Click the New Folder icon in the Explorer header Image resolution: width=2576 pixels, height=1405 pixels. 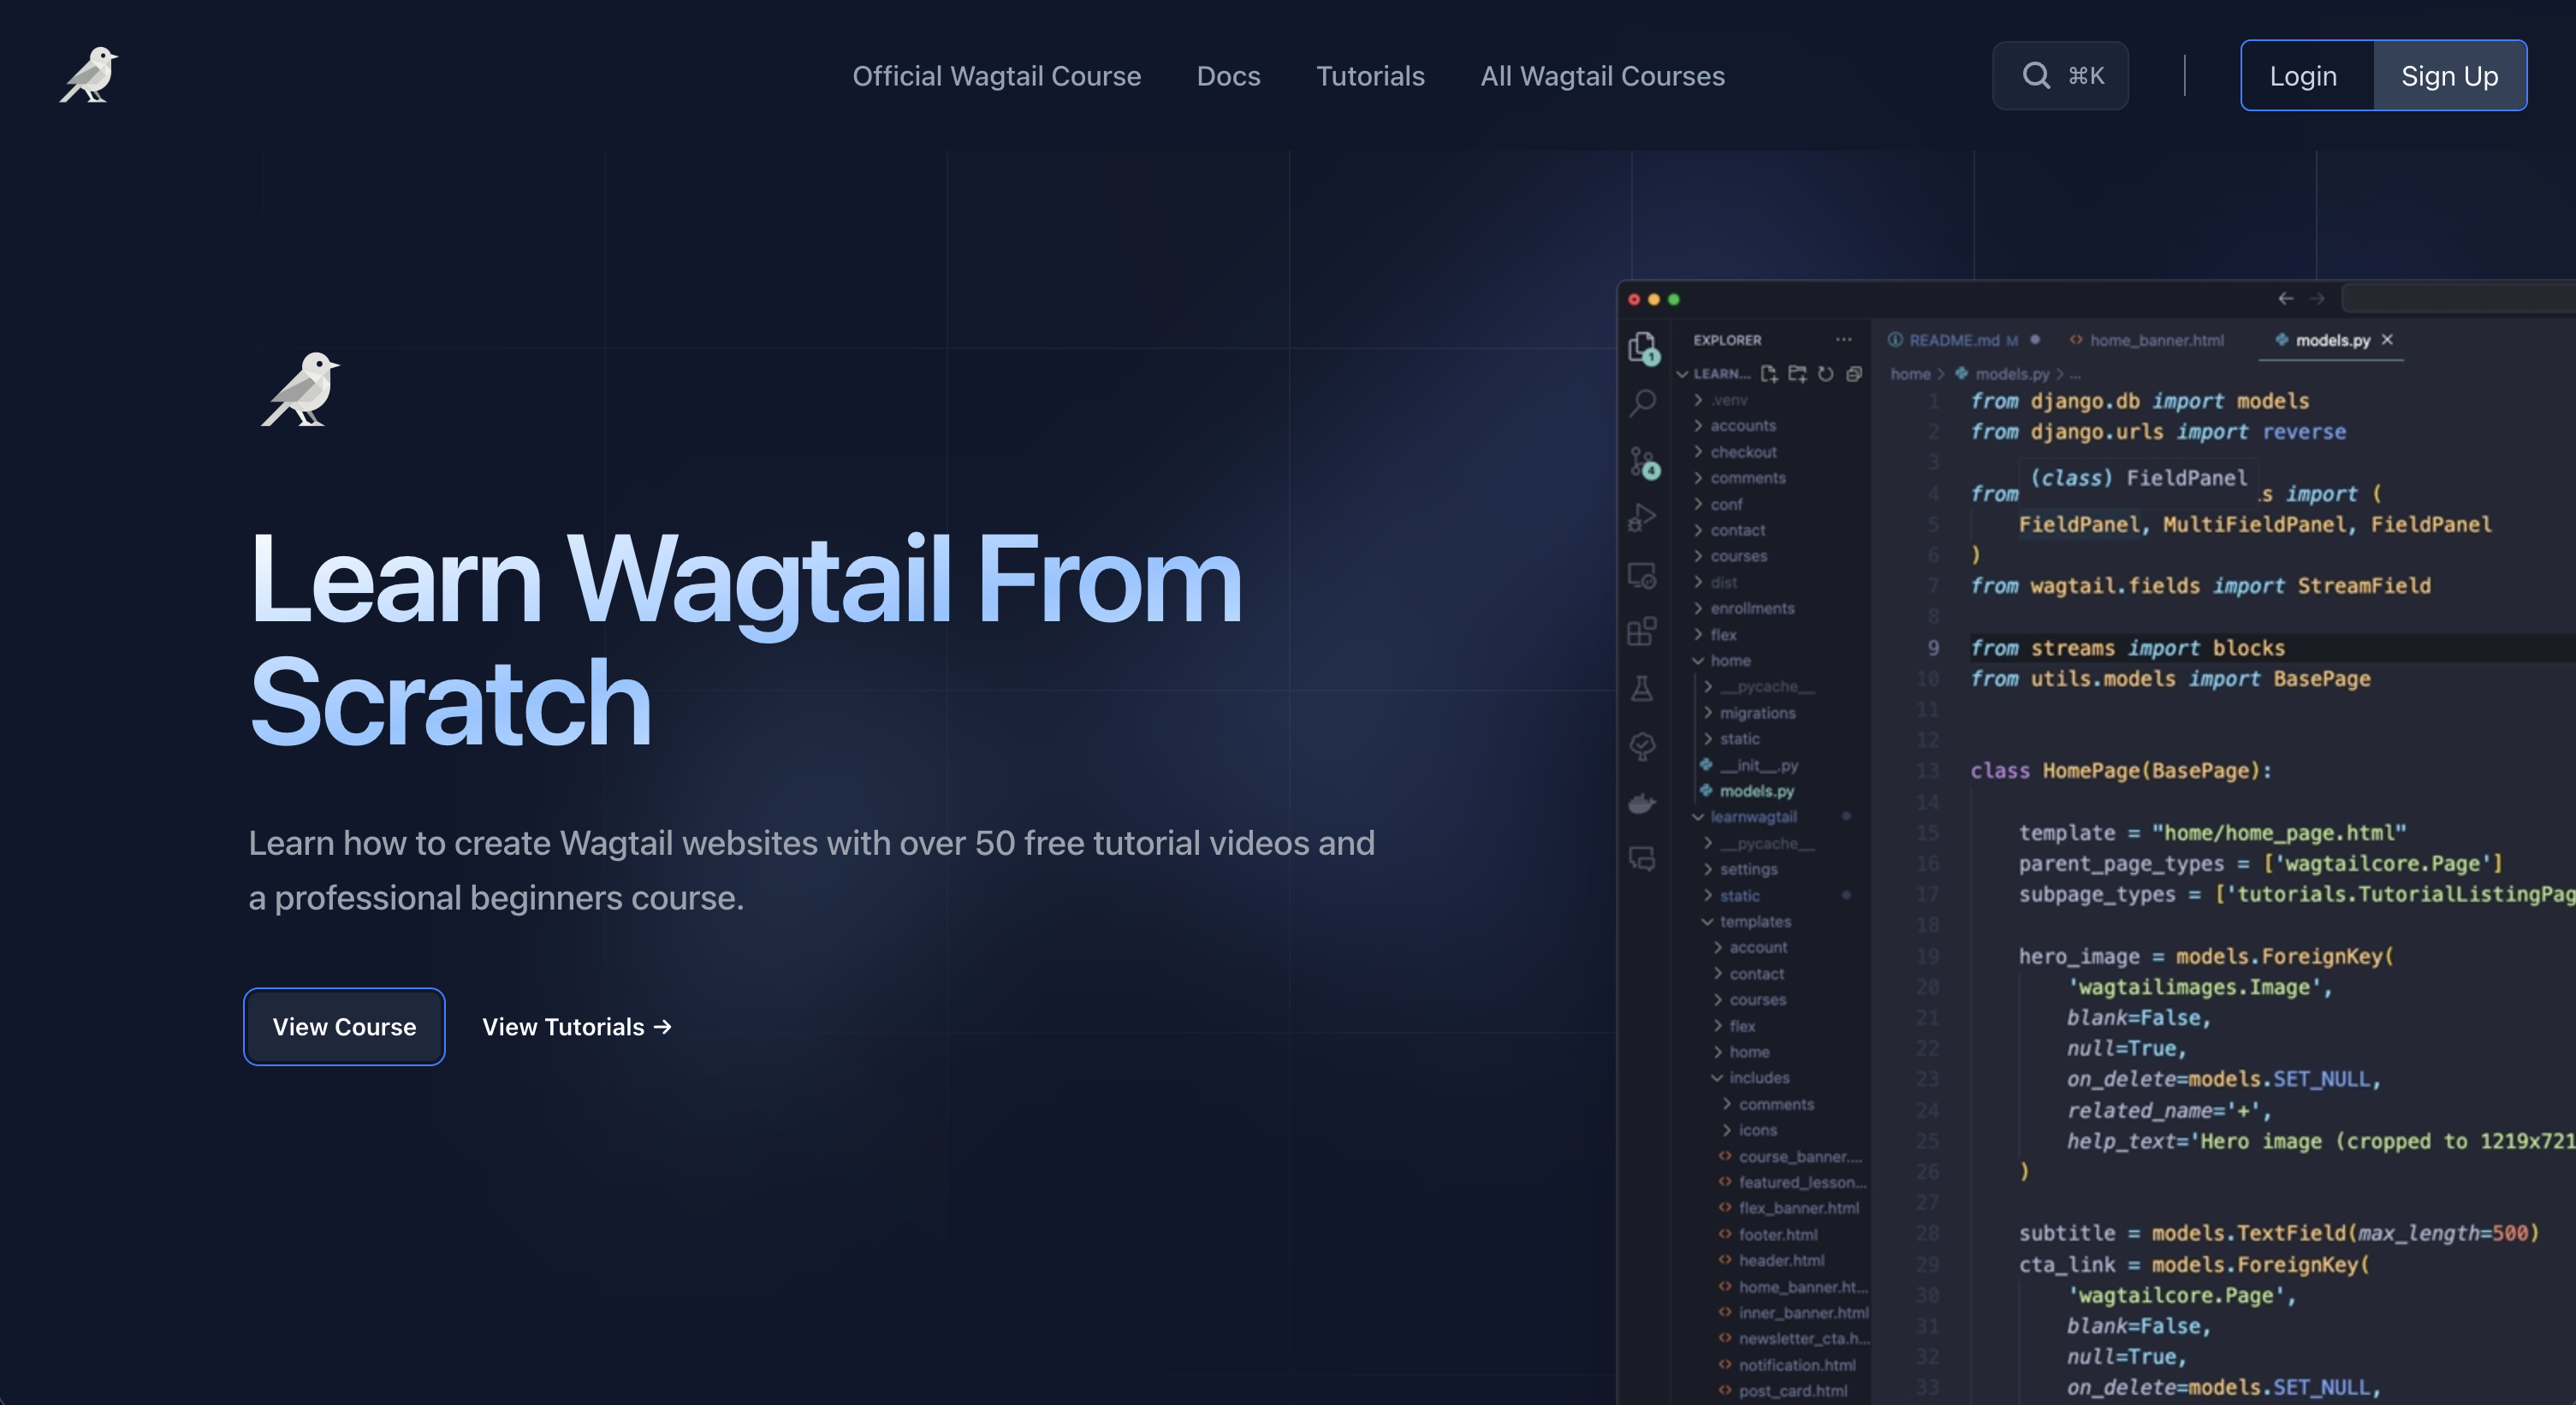1797,374
